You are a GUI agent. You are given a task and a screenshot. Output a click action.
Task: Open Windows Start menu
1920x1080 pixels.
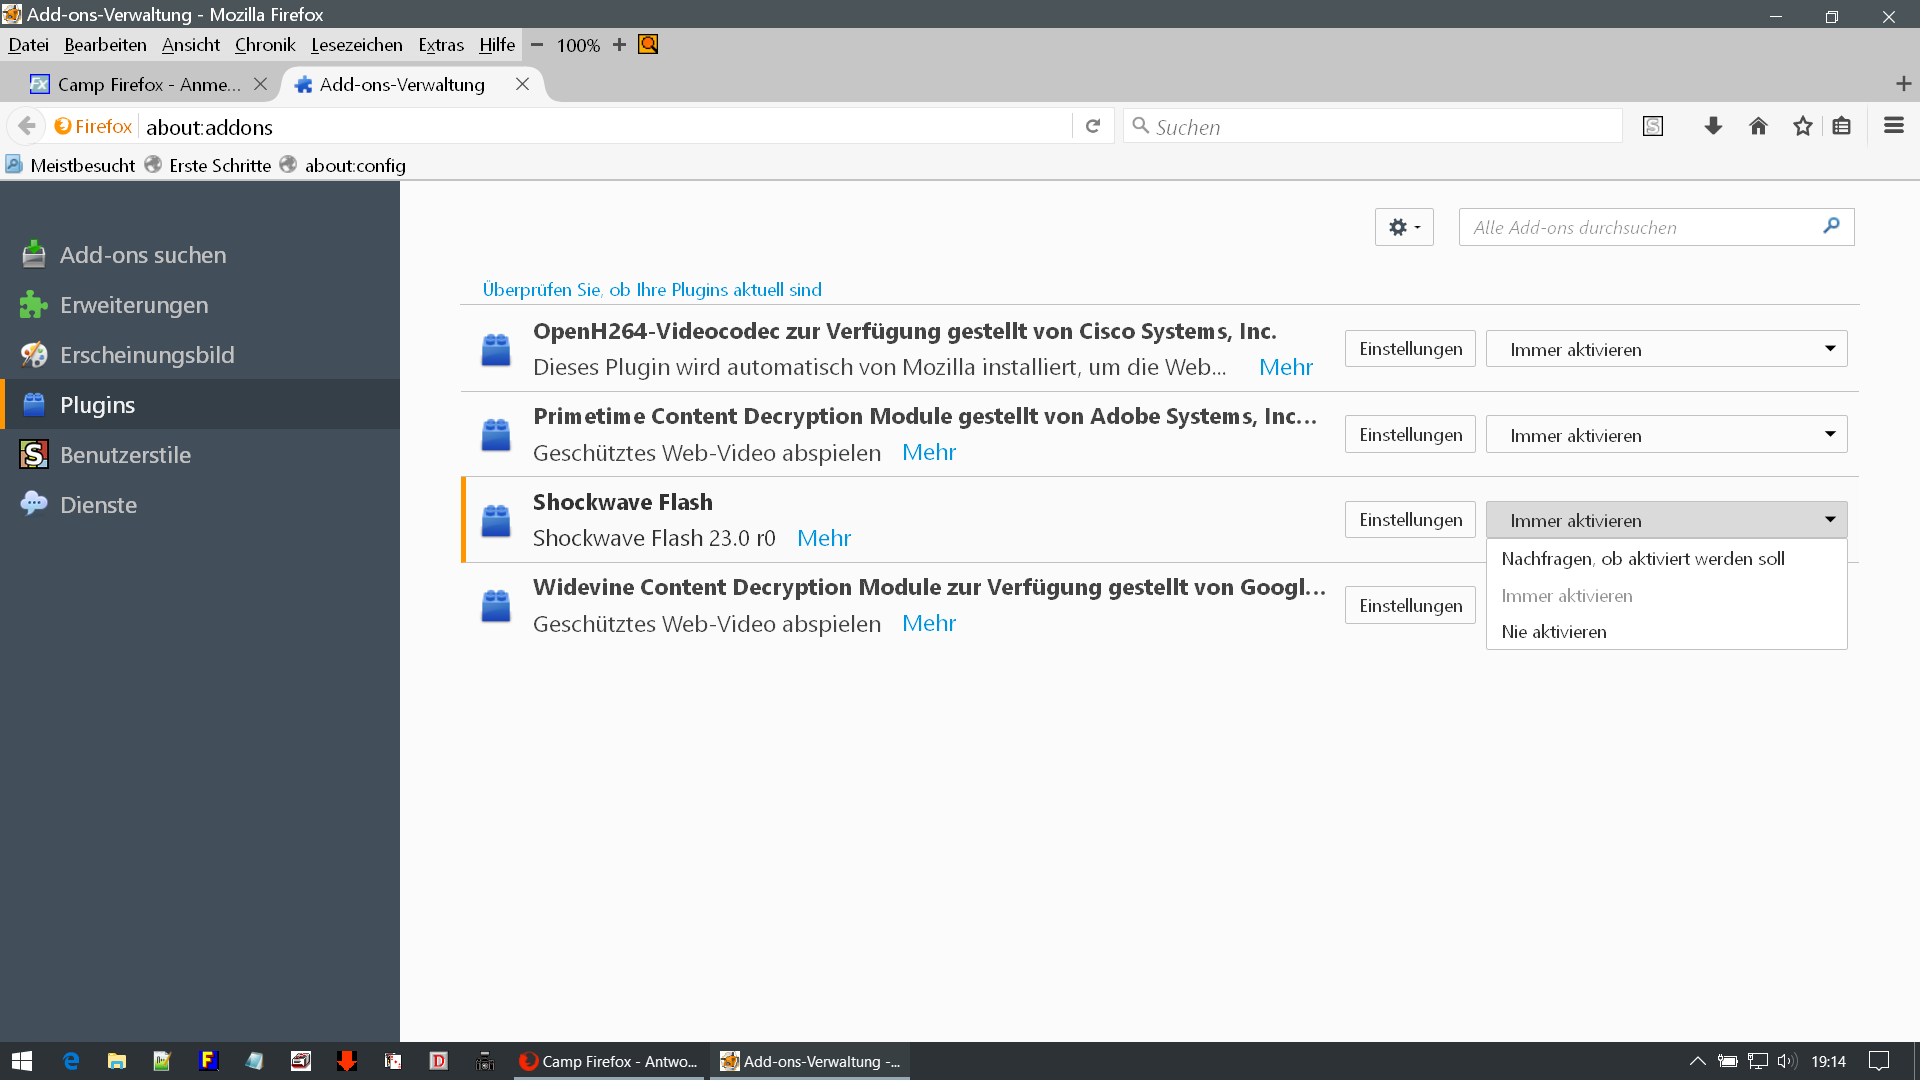(x=22, y=1061)
